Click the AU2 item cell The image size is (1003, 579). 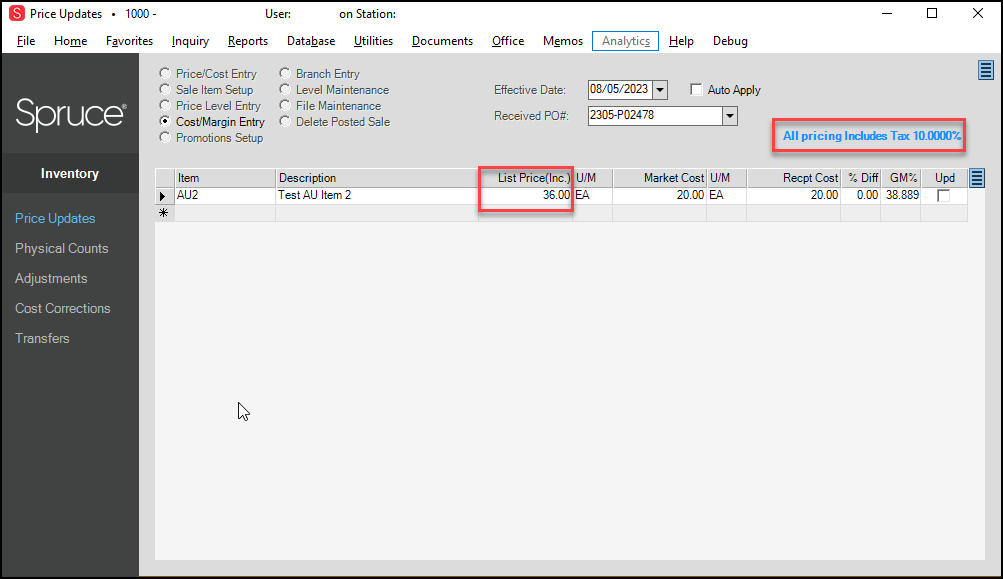[225, 195]
